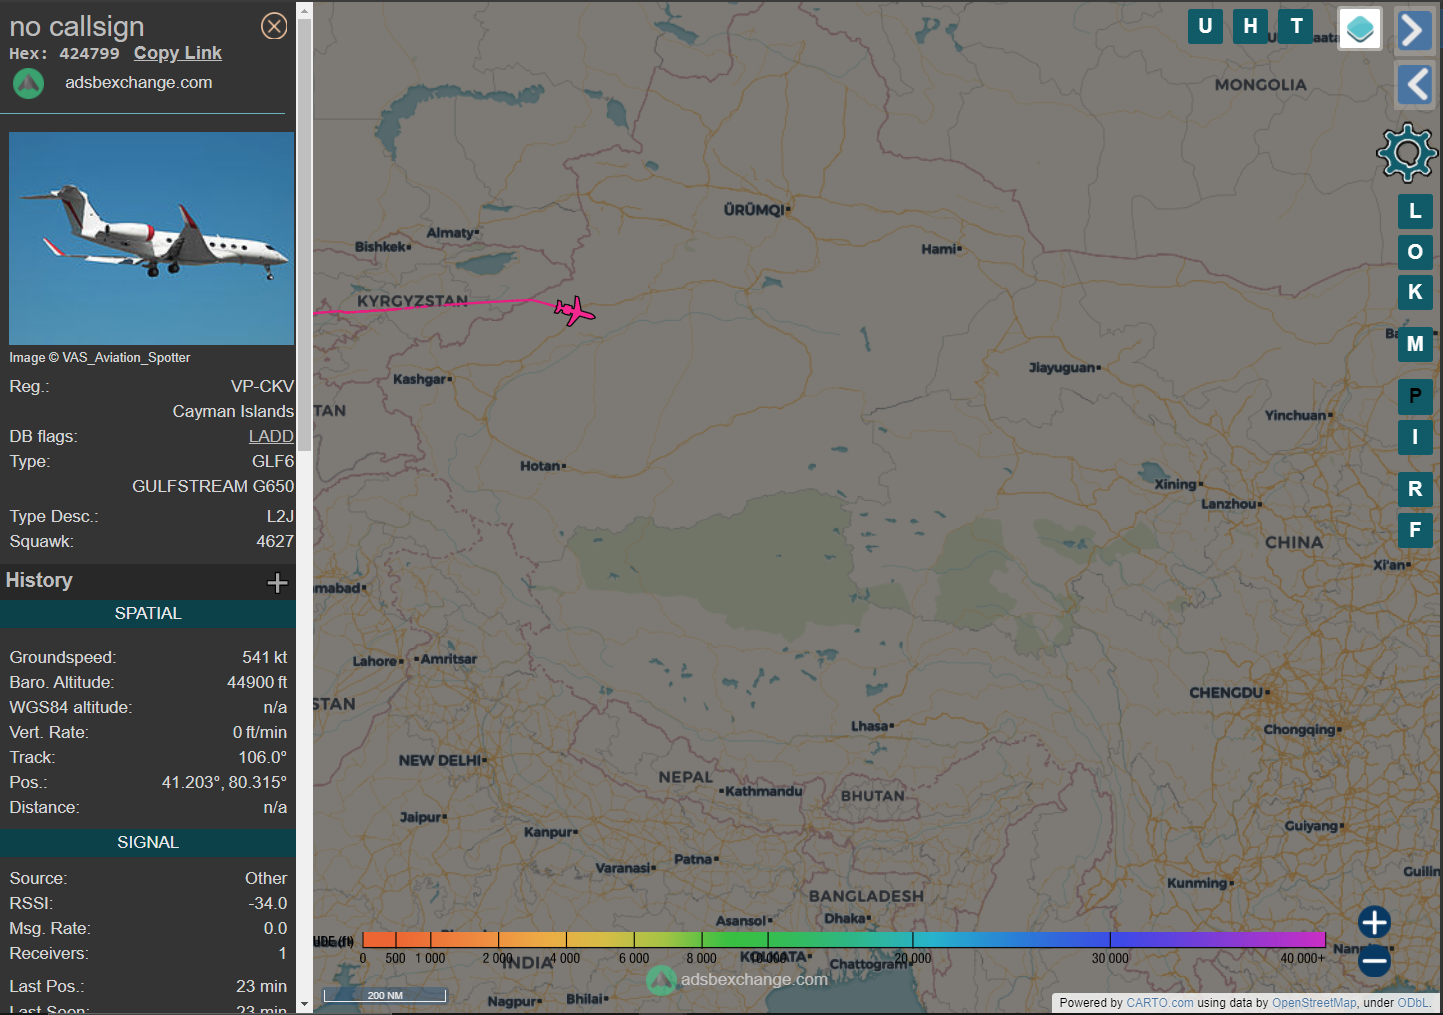Open the CARTO.com attribution link
Screen dimensions: 1443x1015
click(x=1160, y=1003)
